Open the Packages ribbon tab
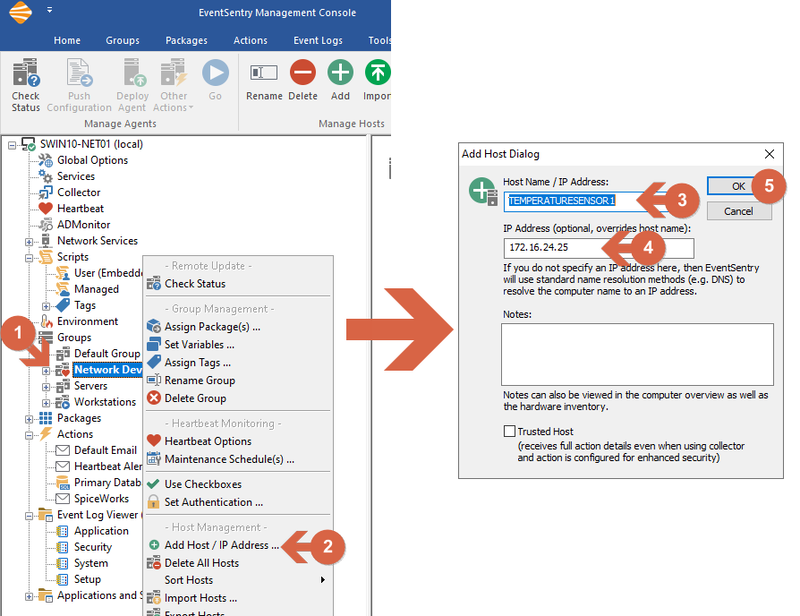 (186, 40)
